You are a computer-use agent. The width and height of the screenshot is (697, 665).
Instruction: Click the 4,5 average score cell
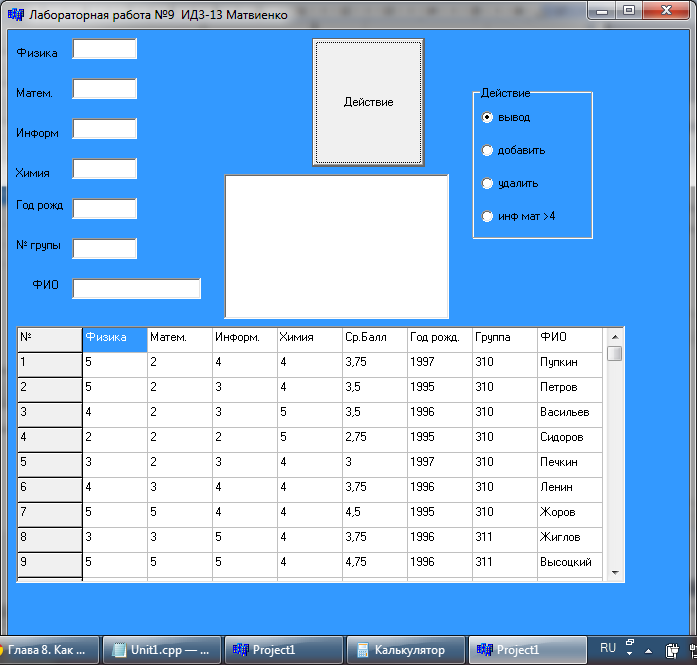point(374,515)
